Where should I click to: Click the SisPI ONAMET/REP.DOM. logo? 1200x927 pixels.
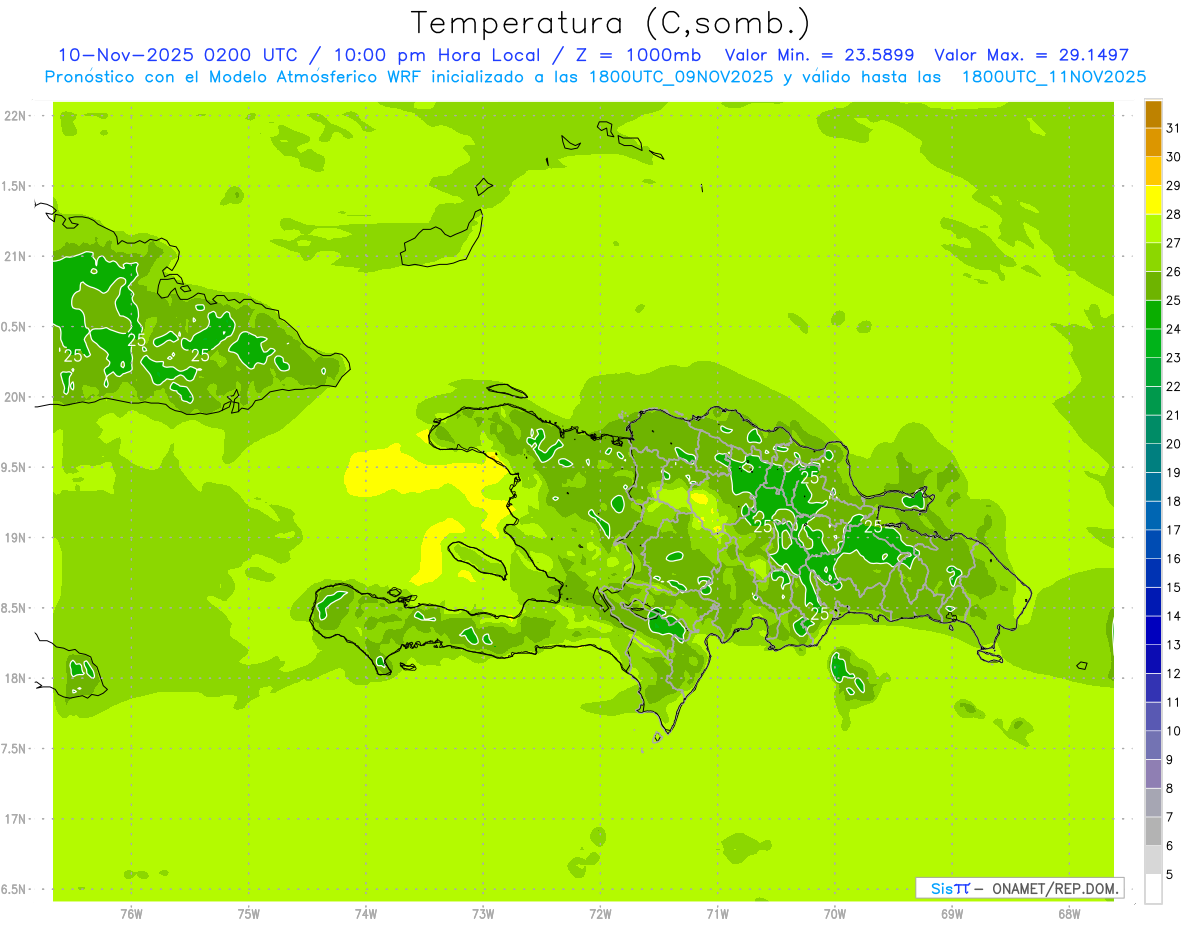coord(1020,888)
